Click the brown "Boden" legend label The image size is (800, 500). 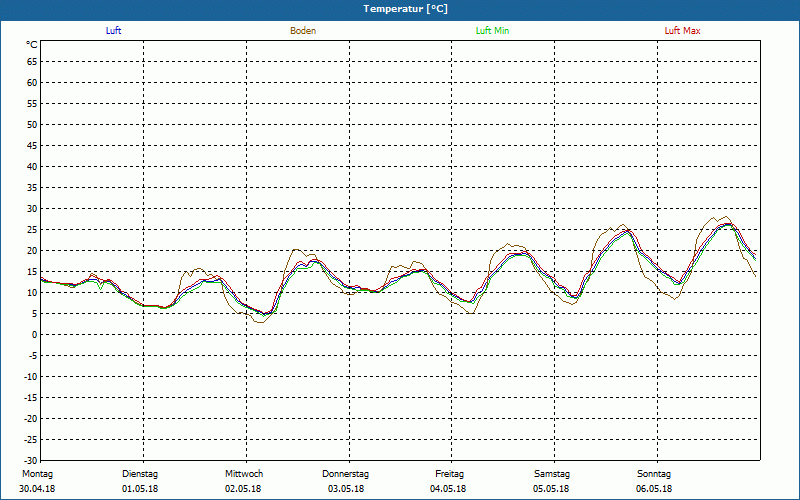[303, 31]
